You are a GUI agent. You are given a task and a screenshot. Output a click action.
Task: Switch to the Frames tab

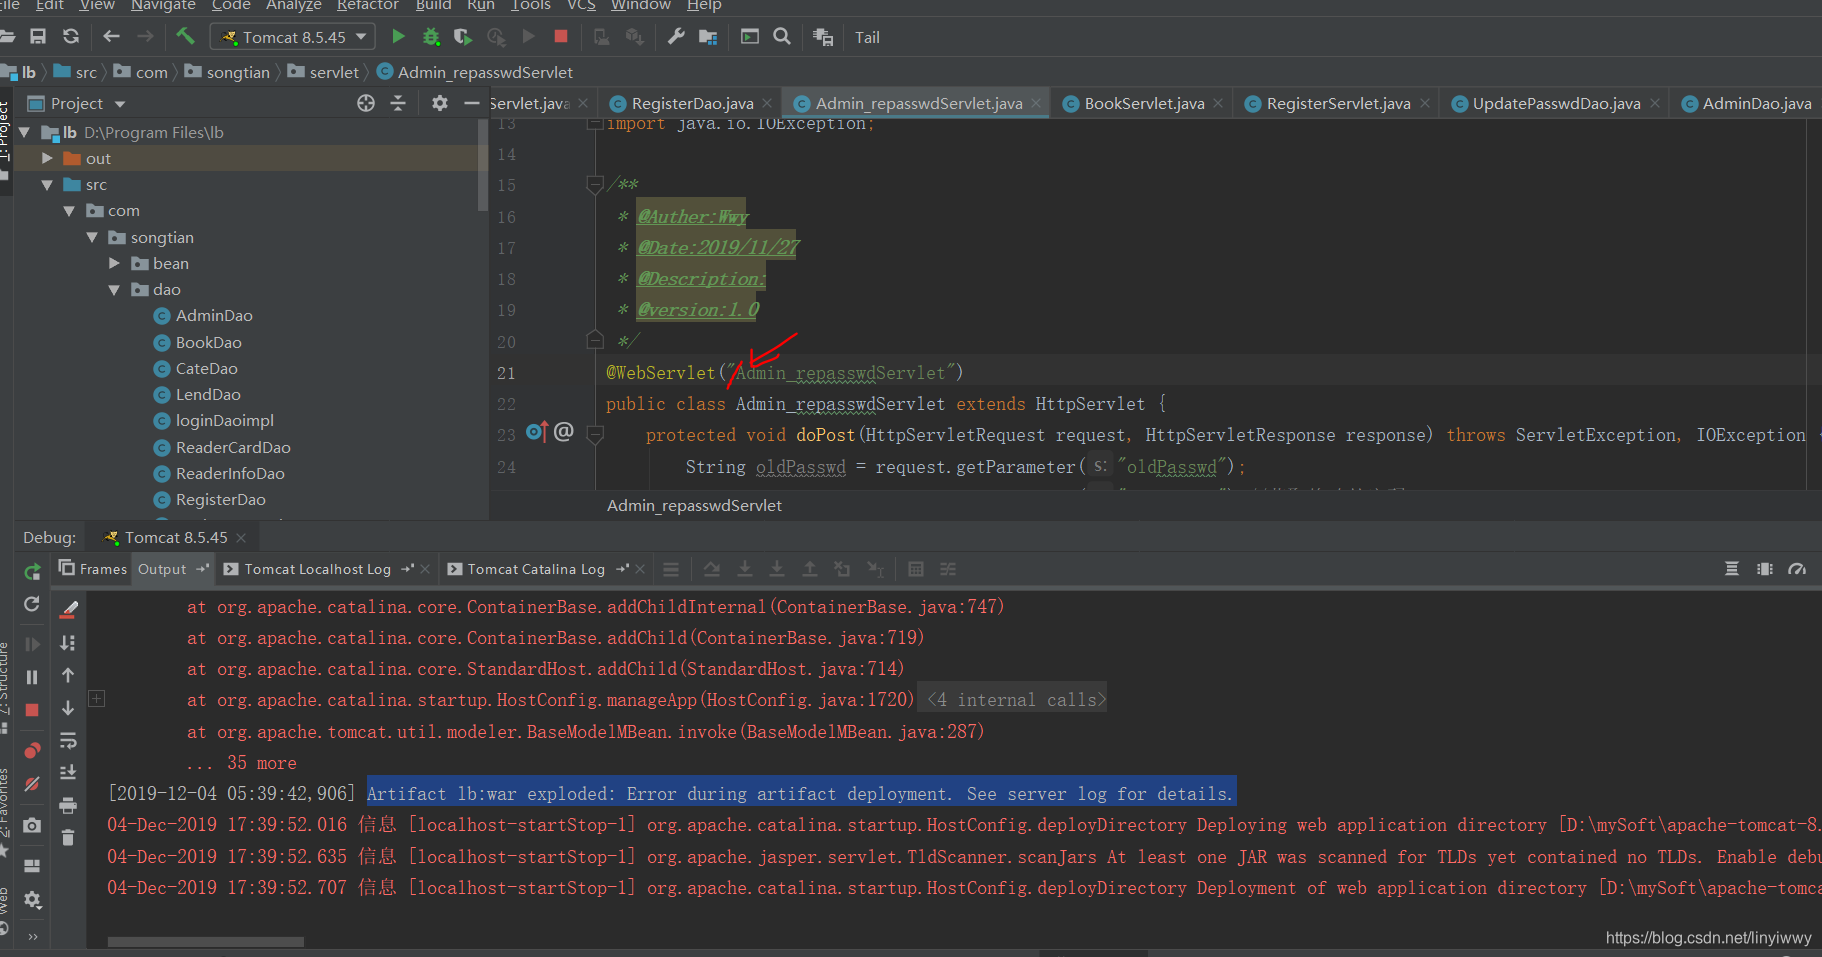[x=93, y=569]
